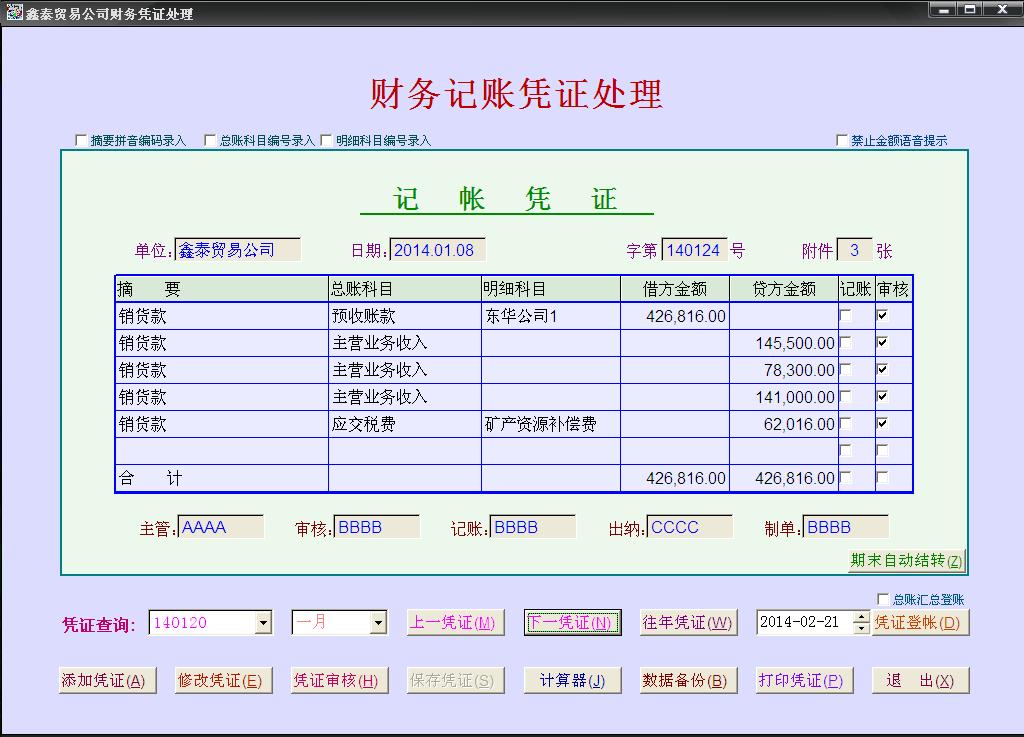Open prior-year vouchers via 往年凭证
The image size is (1024, 737).
click(687, 622)
